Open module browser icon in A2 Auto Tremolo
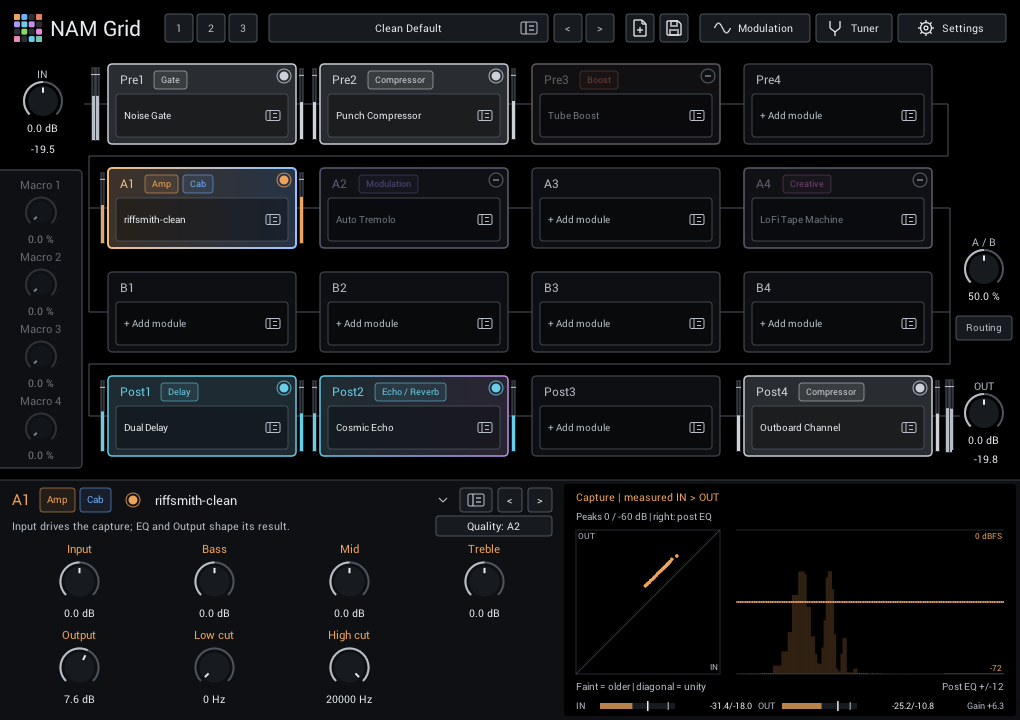The height and width of the screenshot is (720, 1020). pos(485,219)
